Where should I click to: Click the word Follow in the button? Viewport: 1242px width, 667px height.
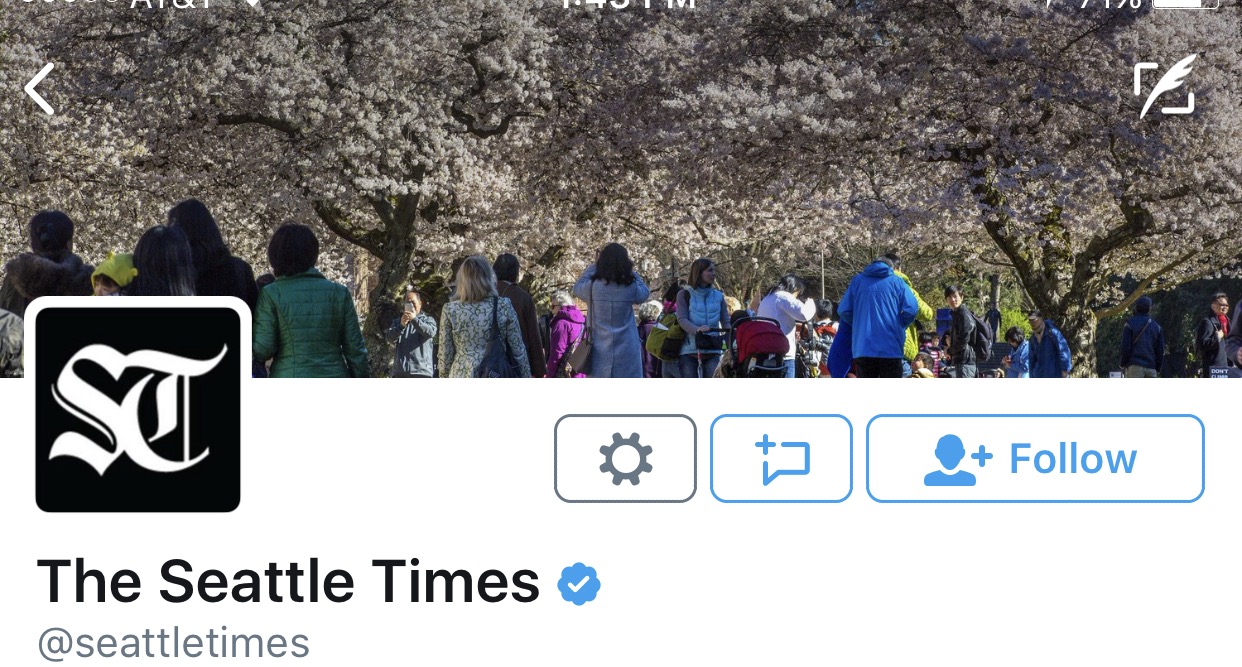(1073, 459)
